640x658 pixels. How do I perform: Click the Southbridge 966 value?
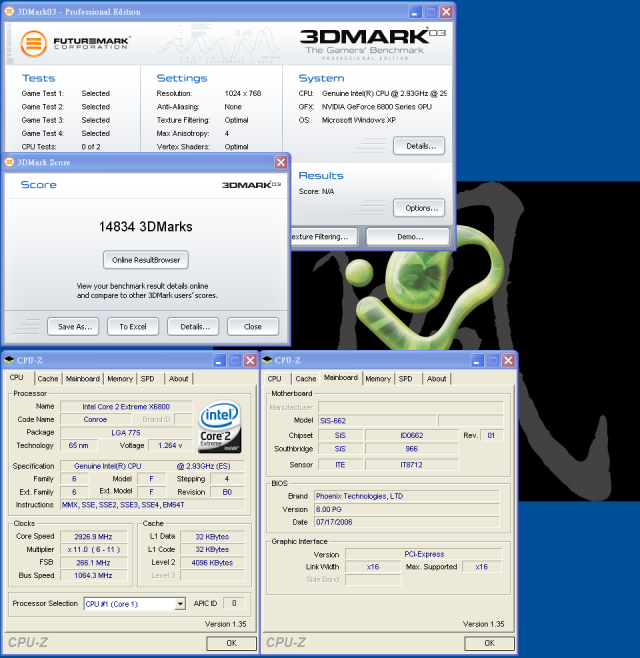pos(412,449)
